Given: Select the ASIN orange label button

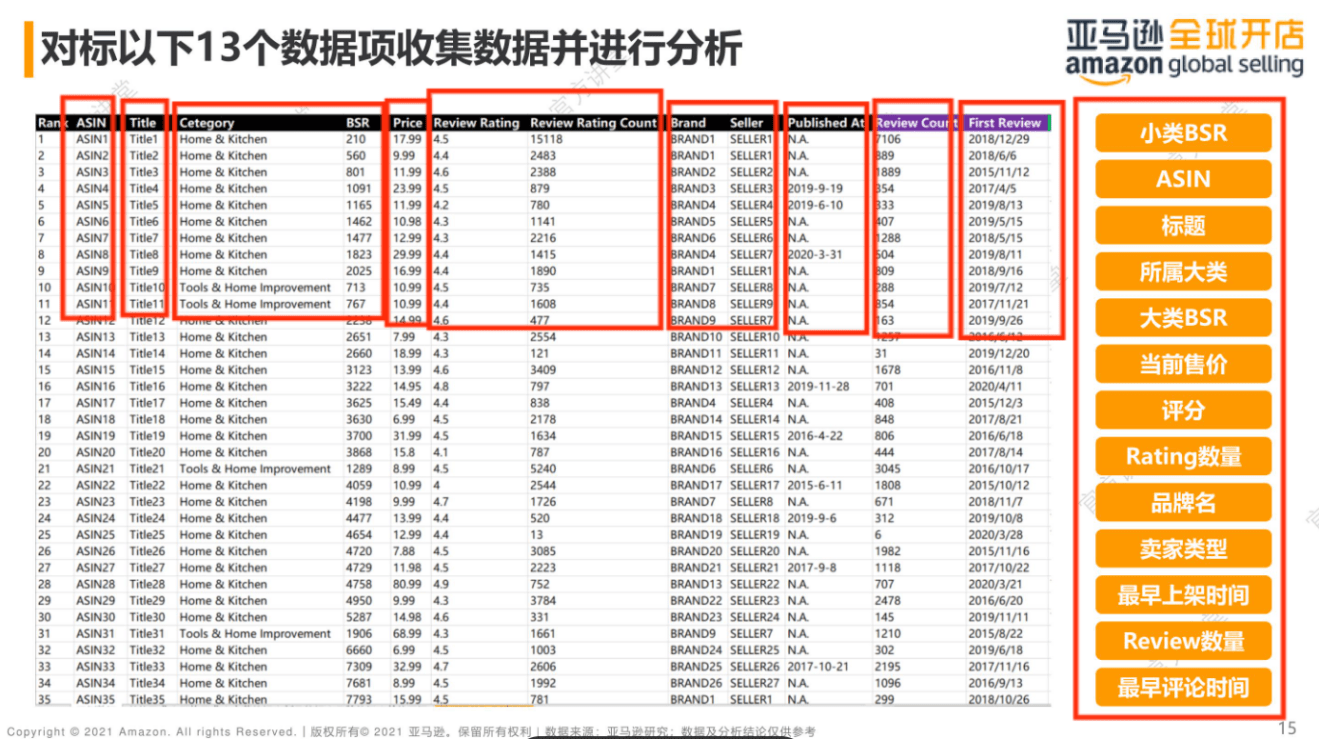Looking at the screenshot, I should pos(1183,179).
